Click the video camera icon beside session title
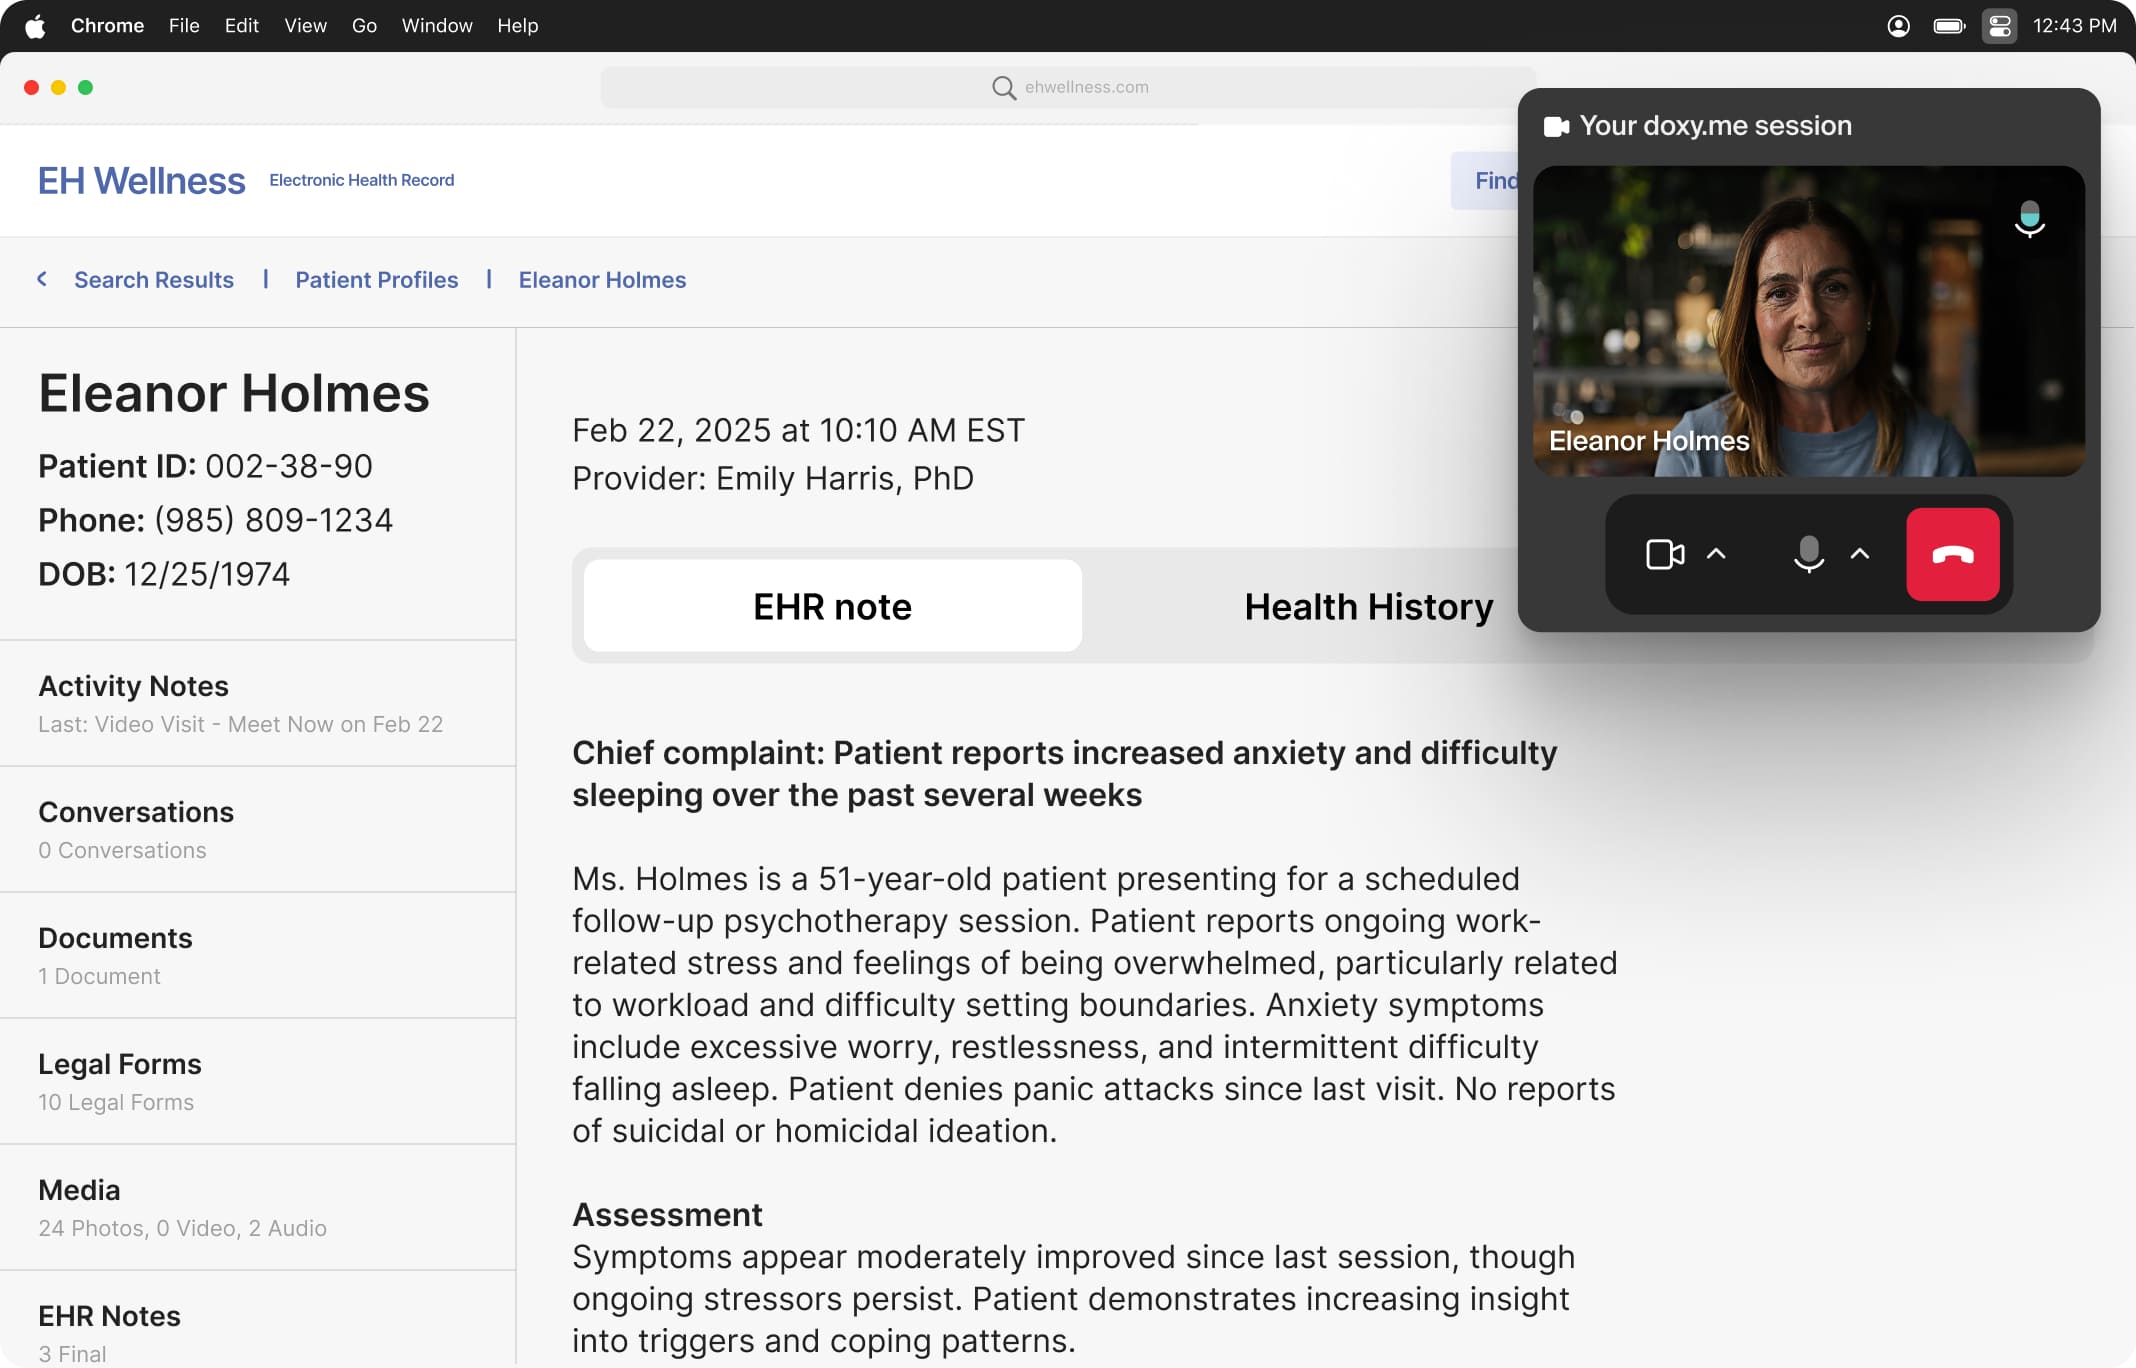Image resolution: width=2136 pixels, height=1368 pixels. tap(1556, 126)
